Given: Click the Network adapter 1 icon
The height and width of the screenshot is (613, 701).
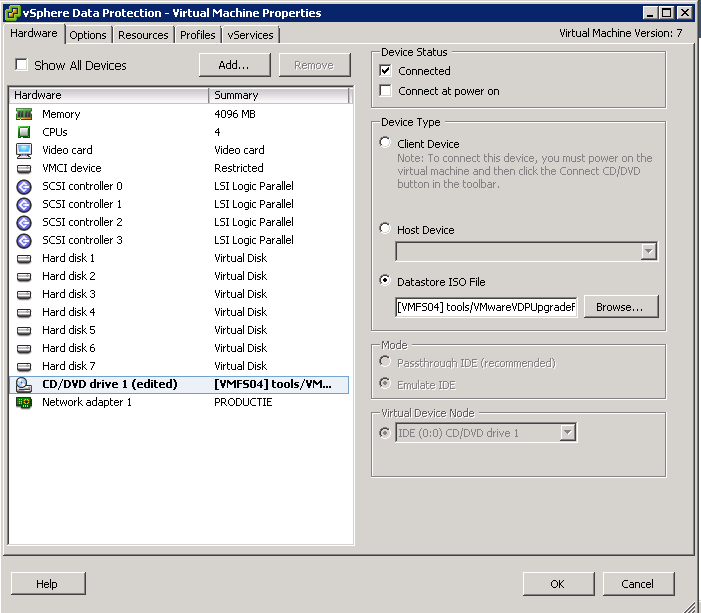Looking at the screenshot, I should [x=24, y=402].
